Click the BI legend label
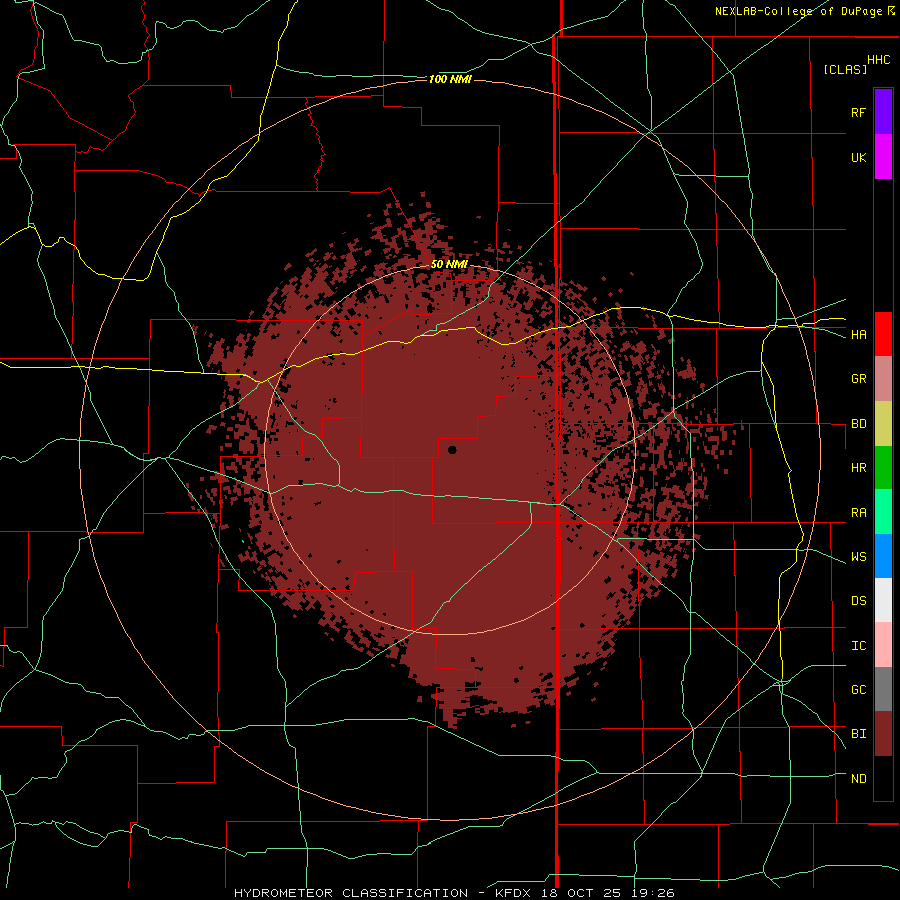This screenshot has width=900, height=900. coord(858,734)
